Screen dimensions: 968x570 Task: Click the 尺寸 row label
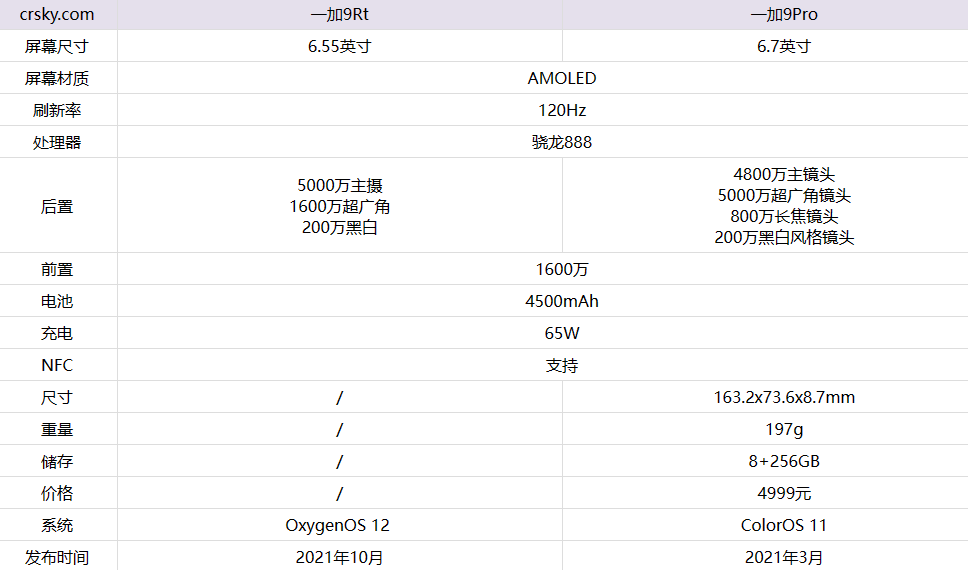(57, 398)
